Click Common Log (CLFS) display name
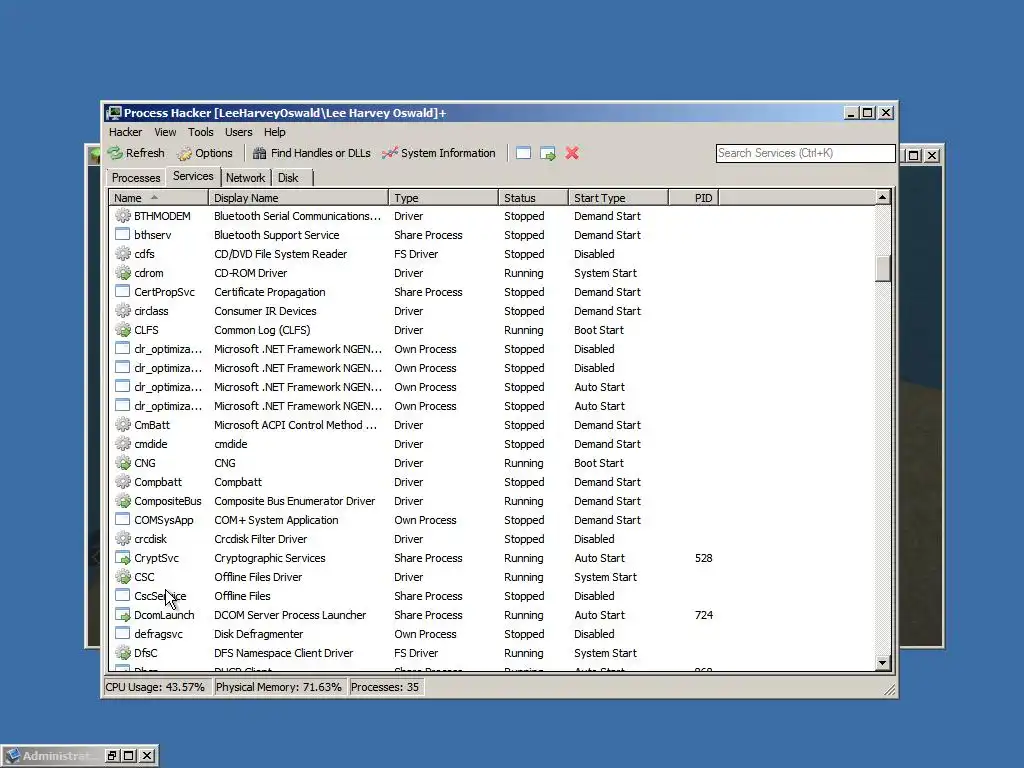 point(262,330)
